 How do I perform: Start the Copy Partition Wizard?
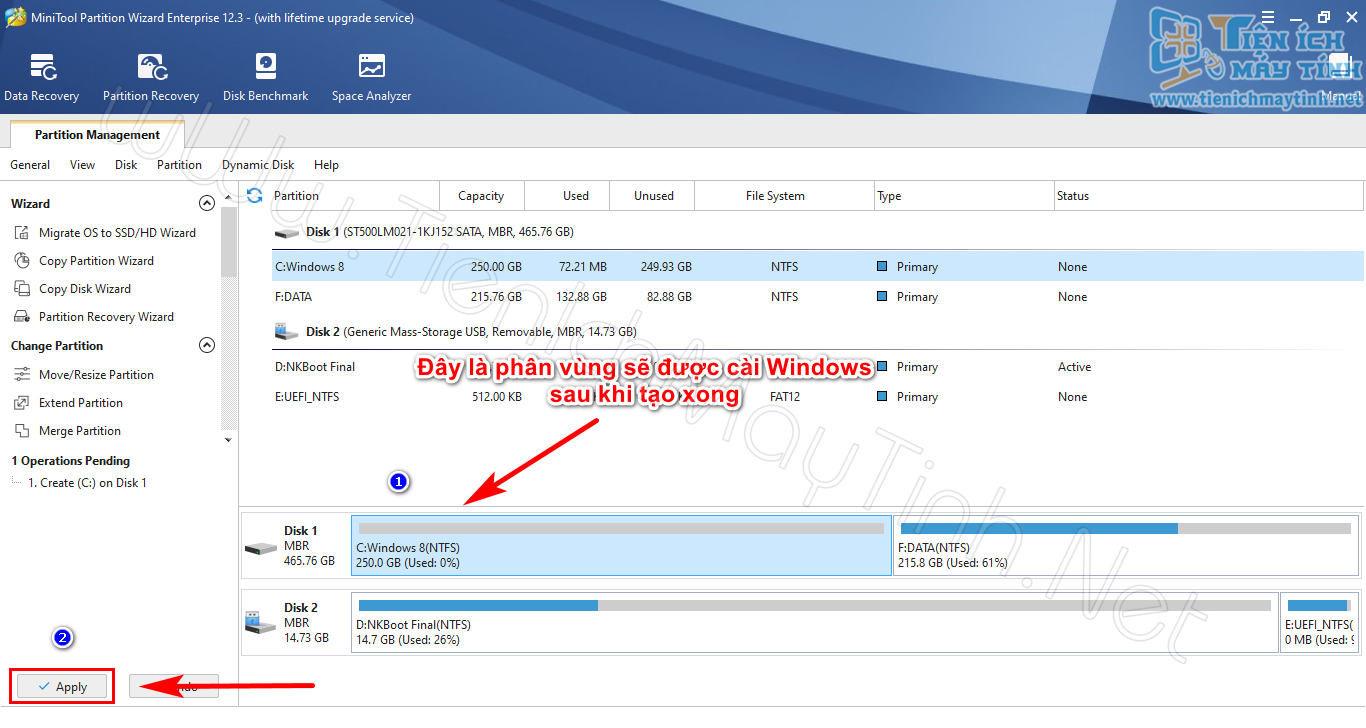pyautogui.click(x=96, y=260)
